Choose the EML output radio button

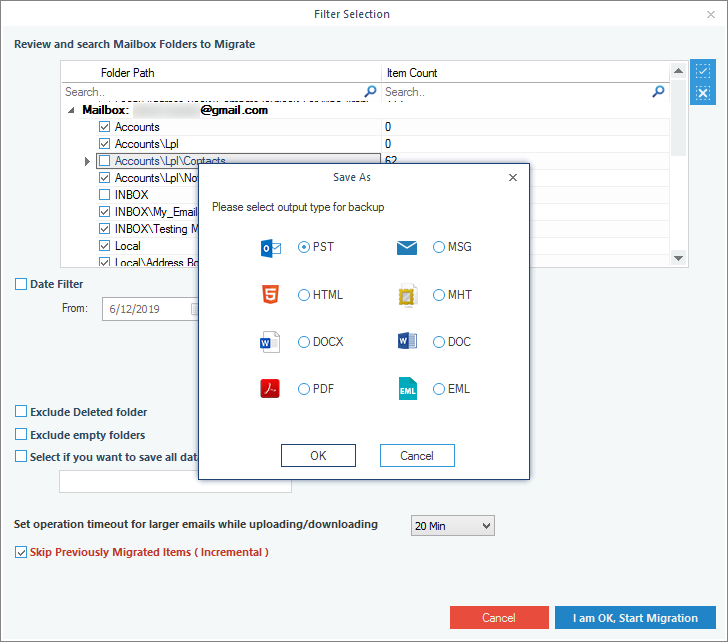coord(439,389)
